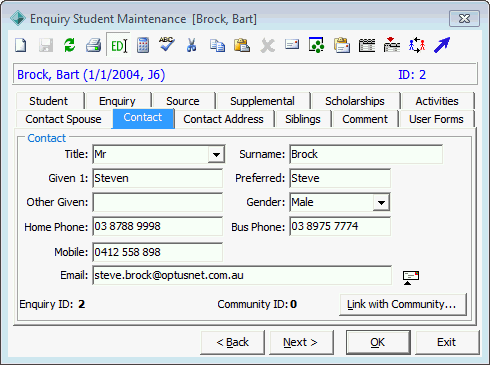Close the Enquiry Student Maintenance window
This screenshot has width=490, height=365.
[464, 18]
